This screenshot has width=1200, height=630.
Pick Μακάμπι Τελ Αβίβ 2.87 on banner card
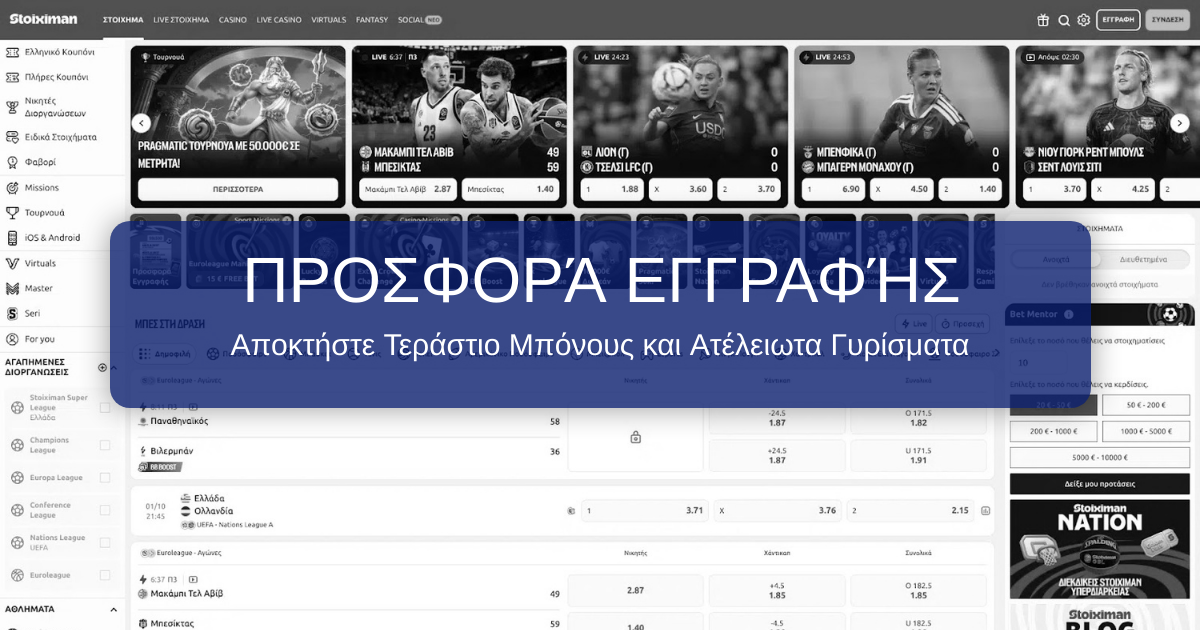[408, 189]
